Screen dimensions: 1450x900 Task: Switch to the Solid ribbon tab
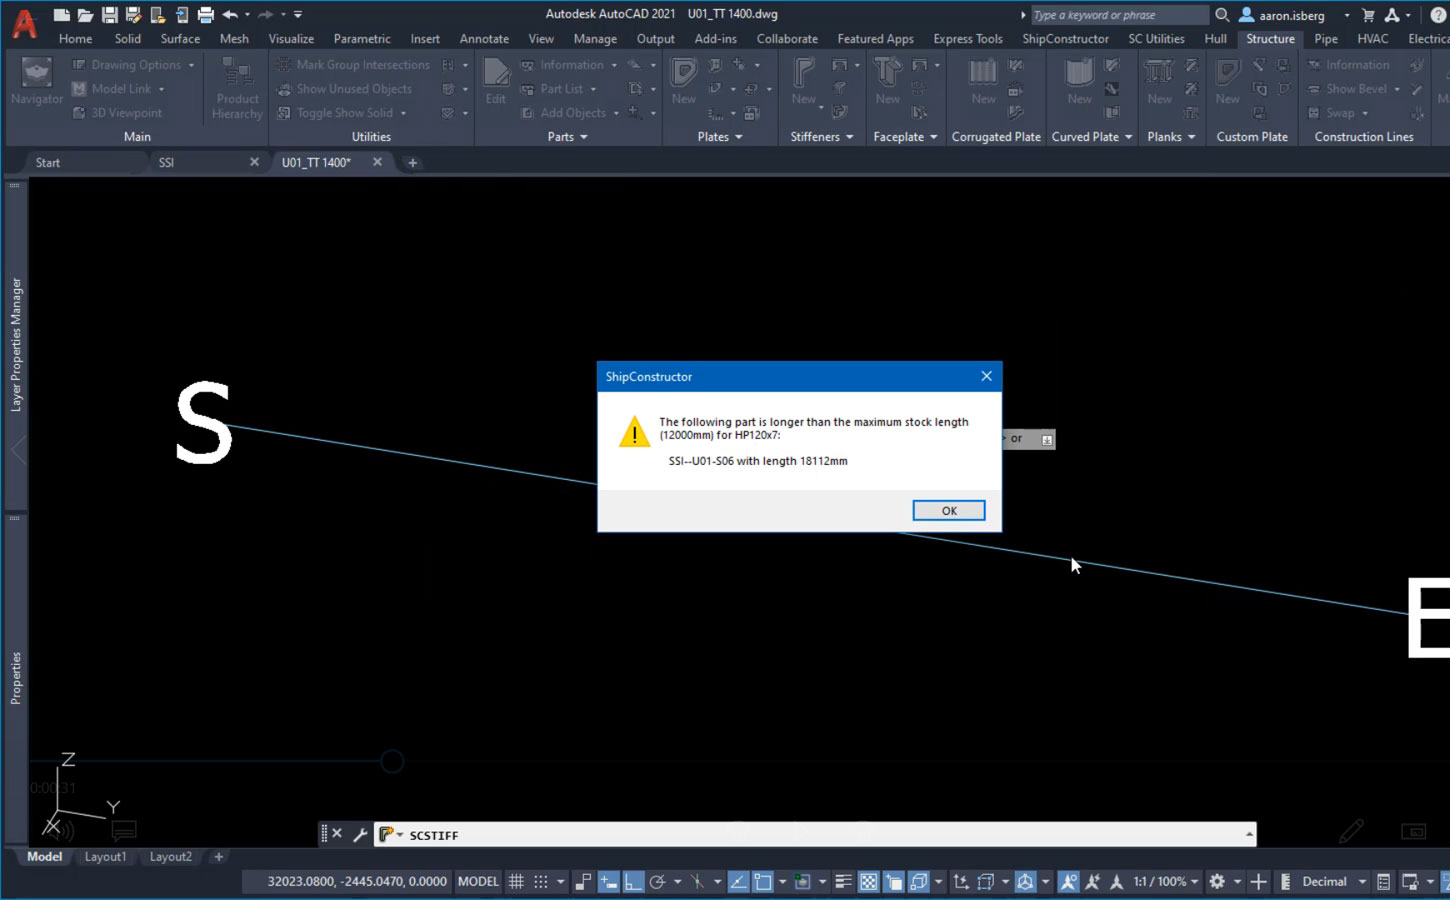tap(128, 39)
